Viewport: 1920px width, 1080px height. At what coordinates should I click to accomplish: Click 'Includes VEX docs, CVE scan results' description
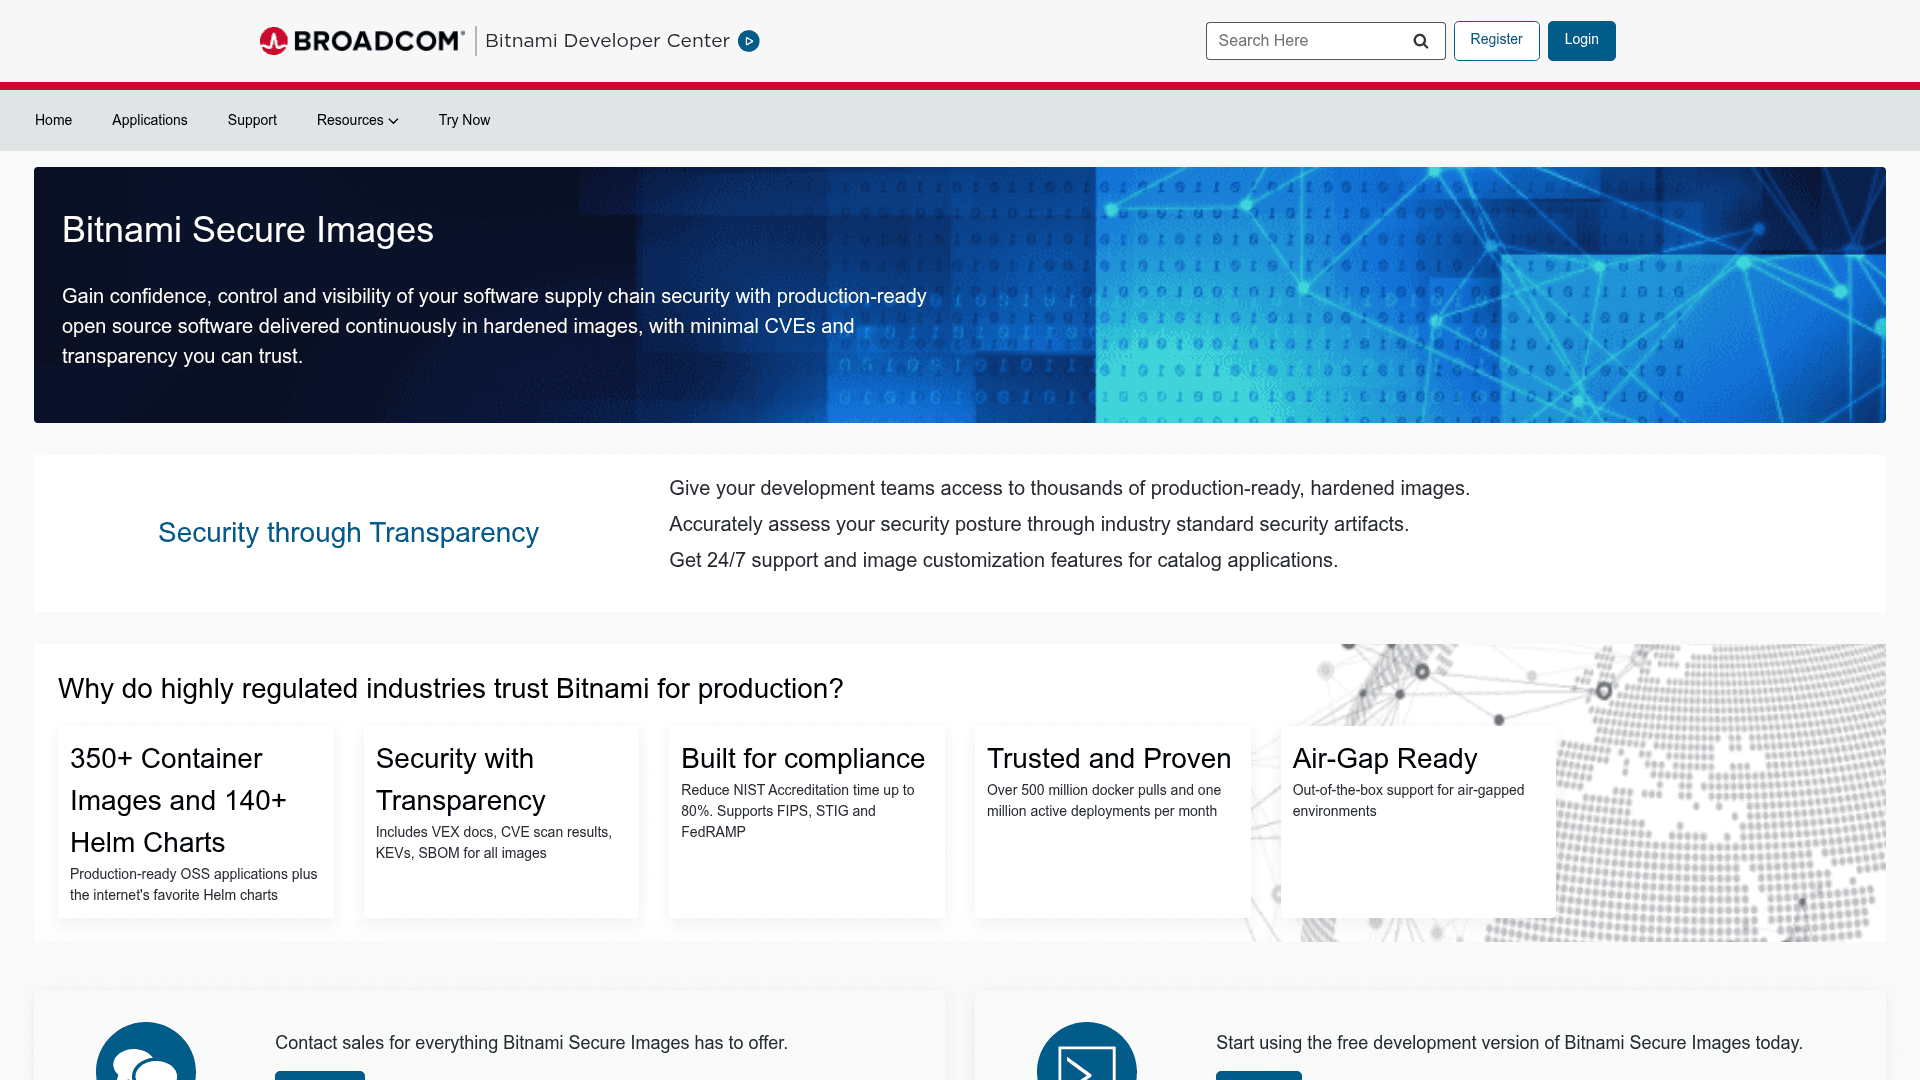tap(494, 842)
